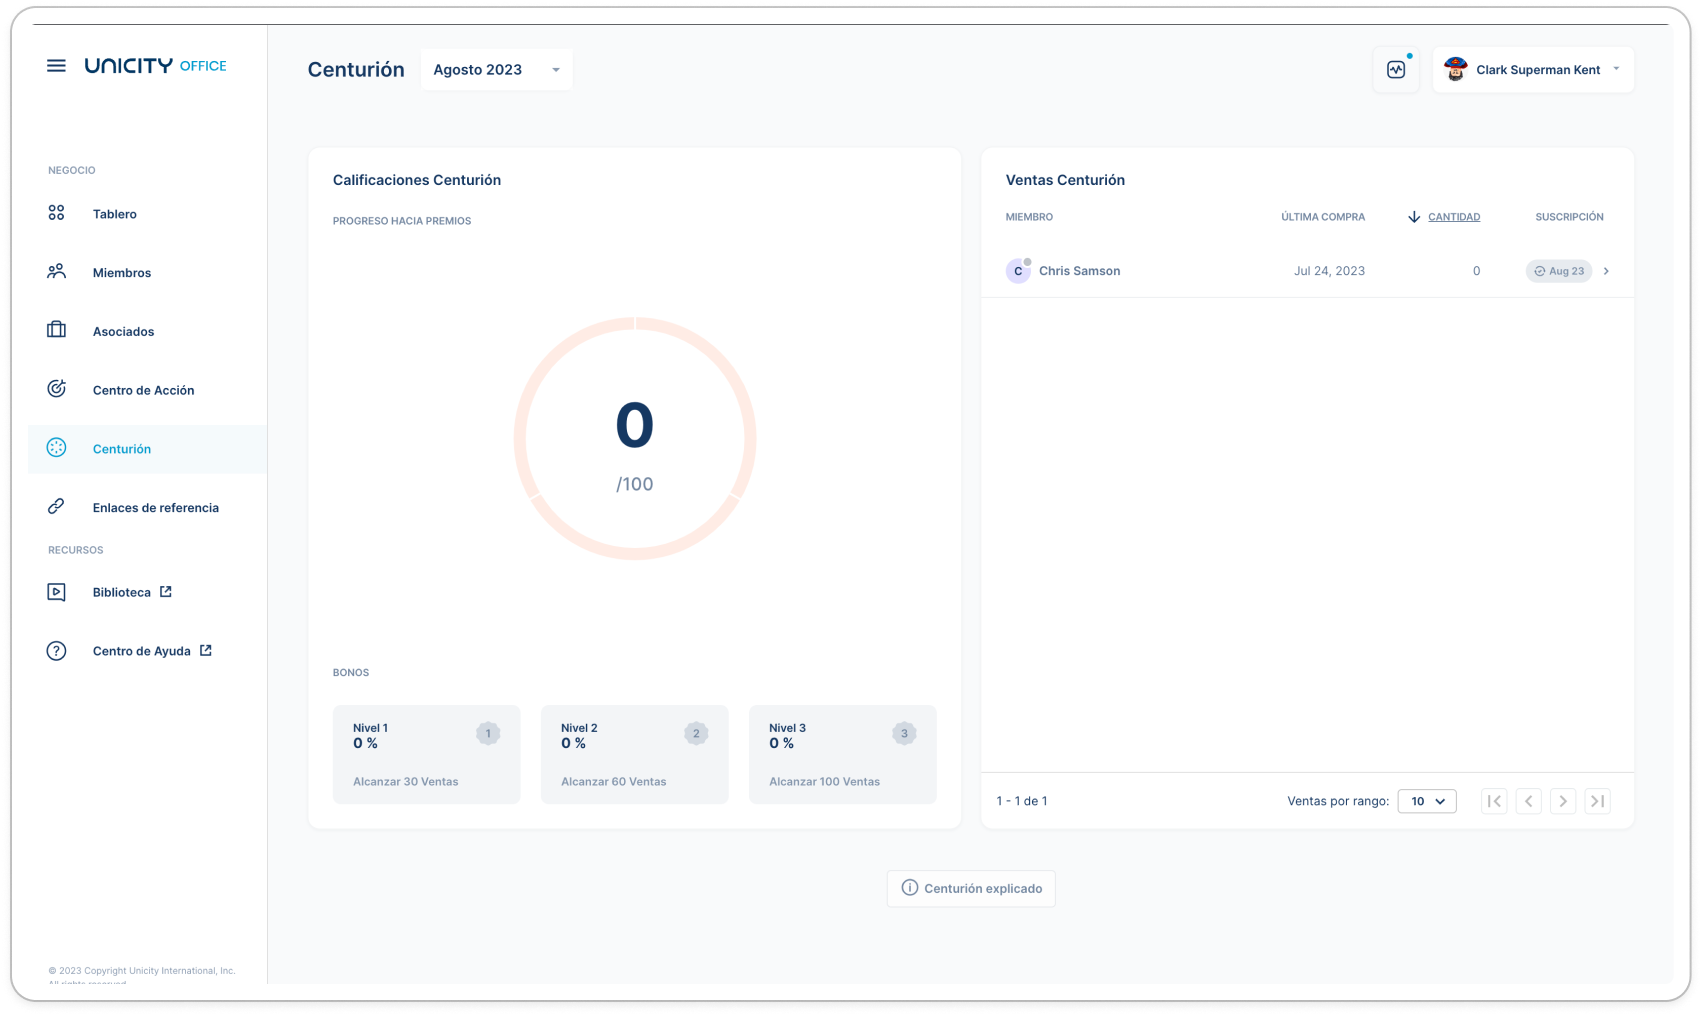Click Alcanzar 30 Ventas text
Viewport: 1702px width, 1016px height.
[406, 782]
